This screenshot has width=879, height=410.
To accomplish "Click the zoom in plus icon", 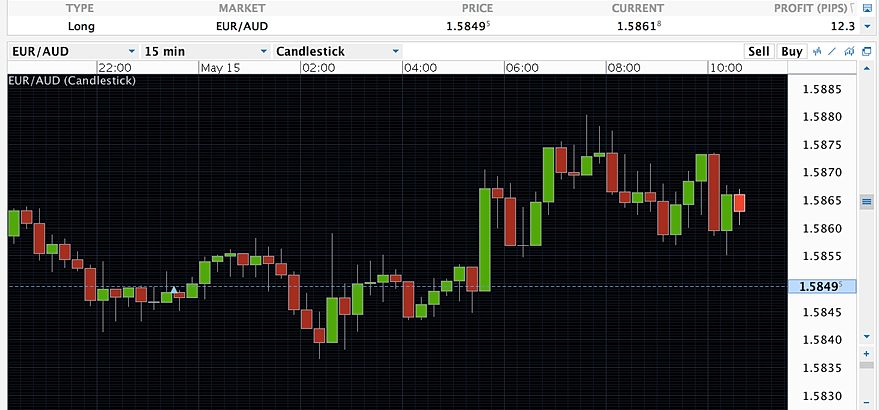I will [x=867, y=354].
